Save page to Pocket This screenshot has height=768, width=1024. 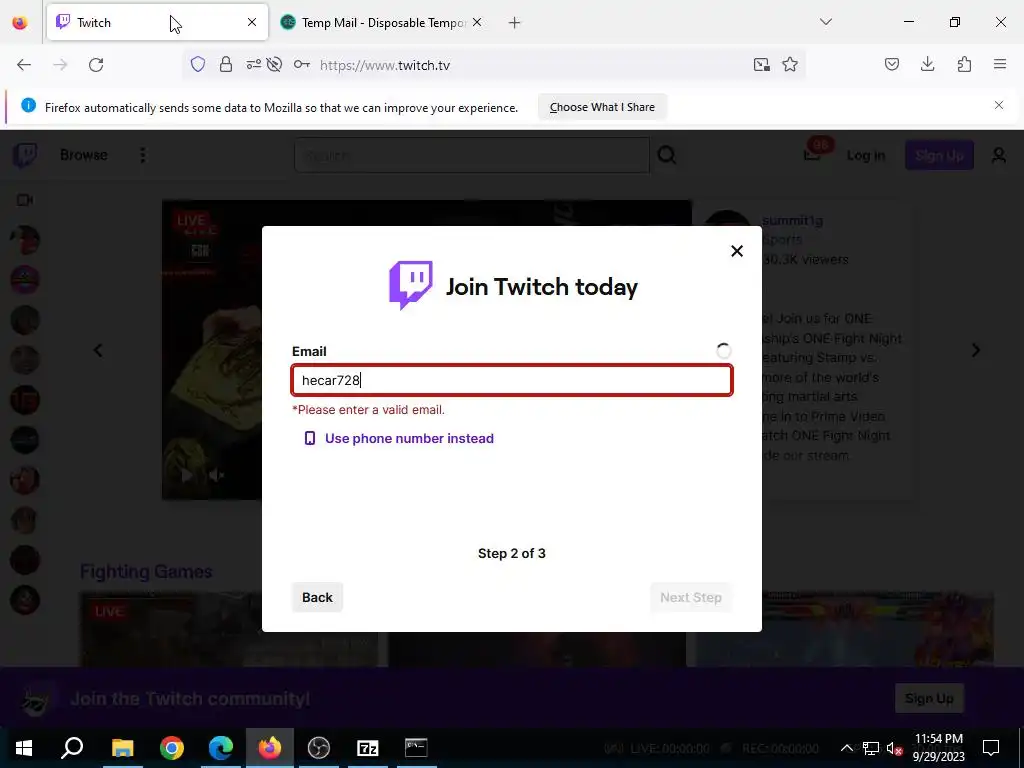[x=891, y=64]
